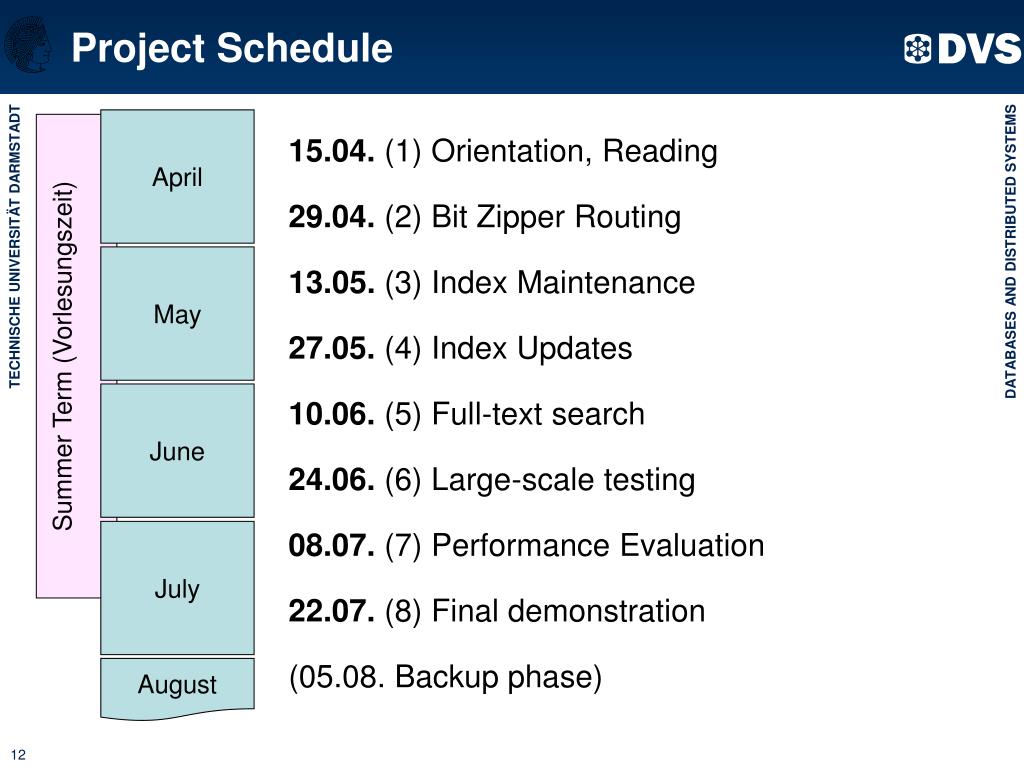The width and height of the screenshot is (1024, 768).
Task: Click the Project Schedule title
Action: 232,48
